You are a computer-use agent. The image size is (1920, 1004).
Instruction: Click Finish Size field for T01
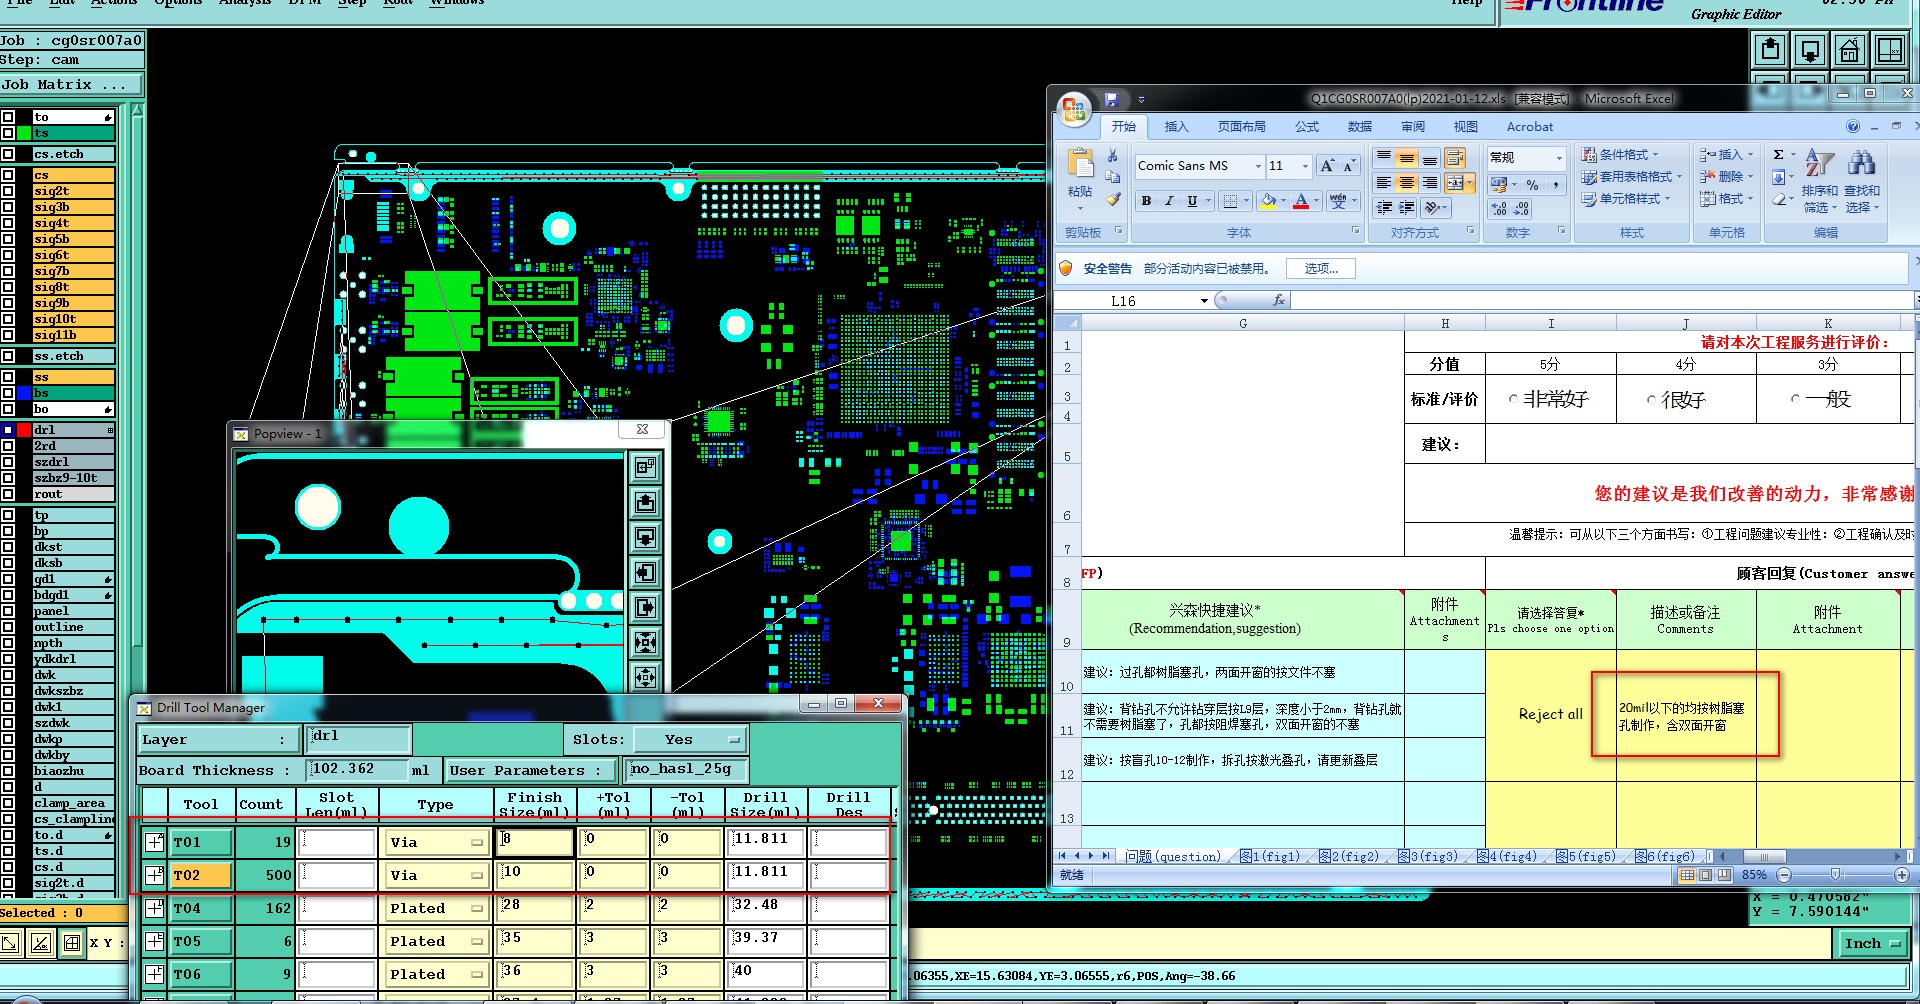(535, 843)
